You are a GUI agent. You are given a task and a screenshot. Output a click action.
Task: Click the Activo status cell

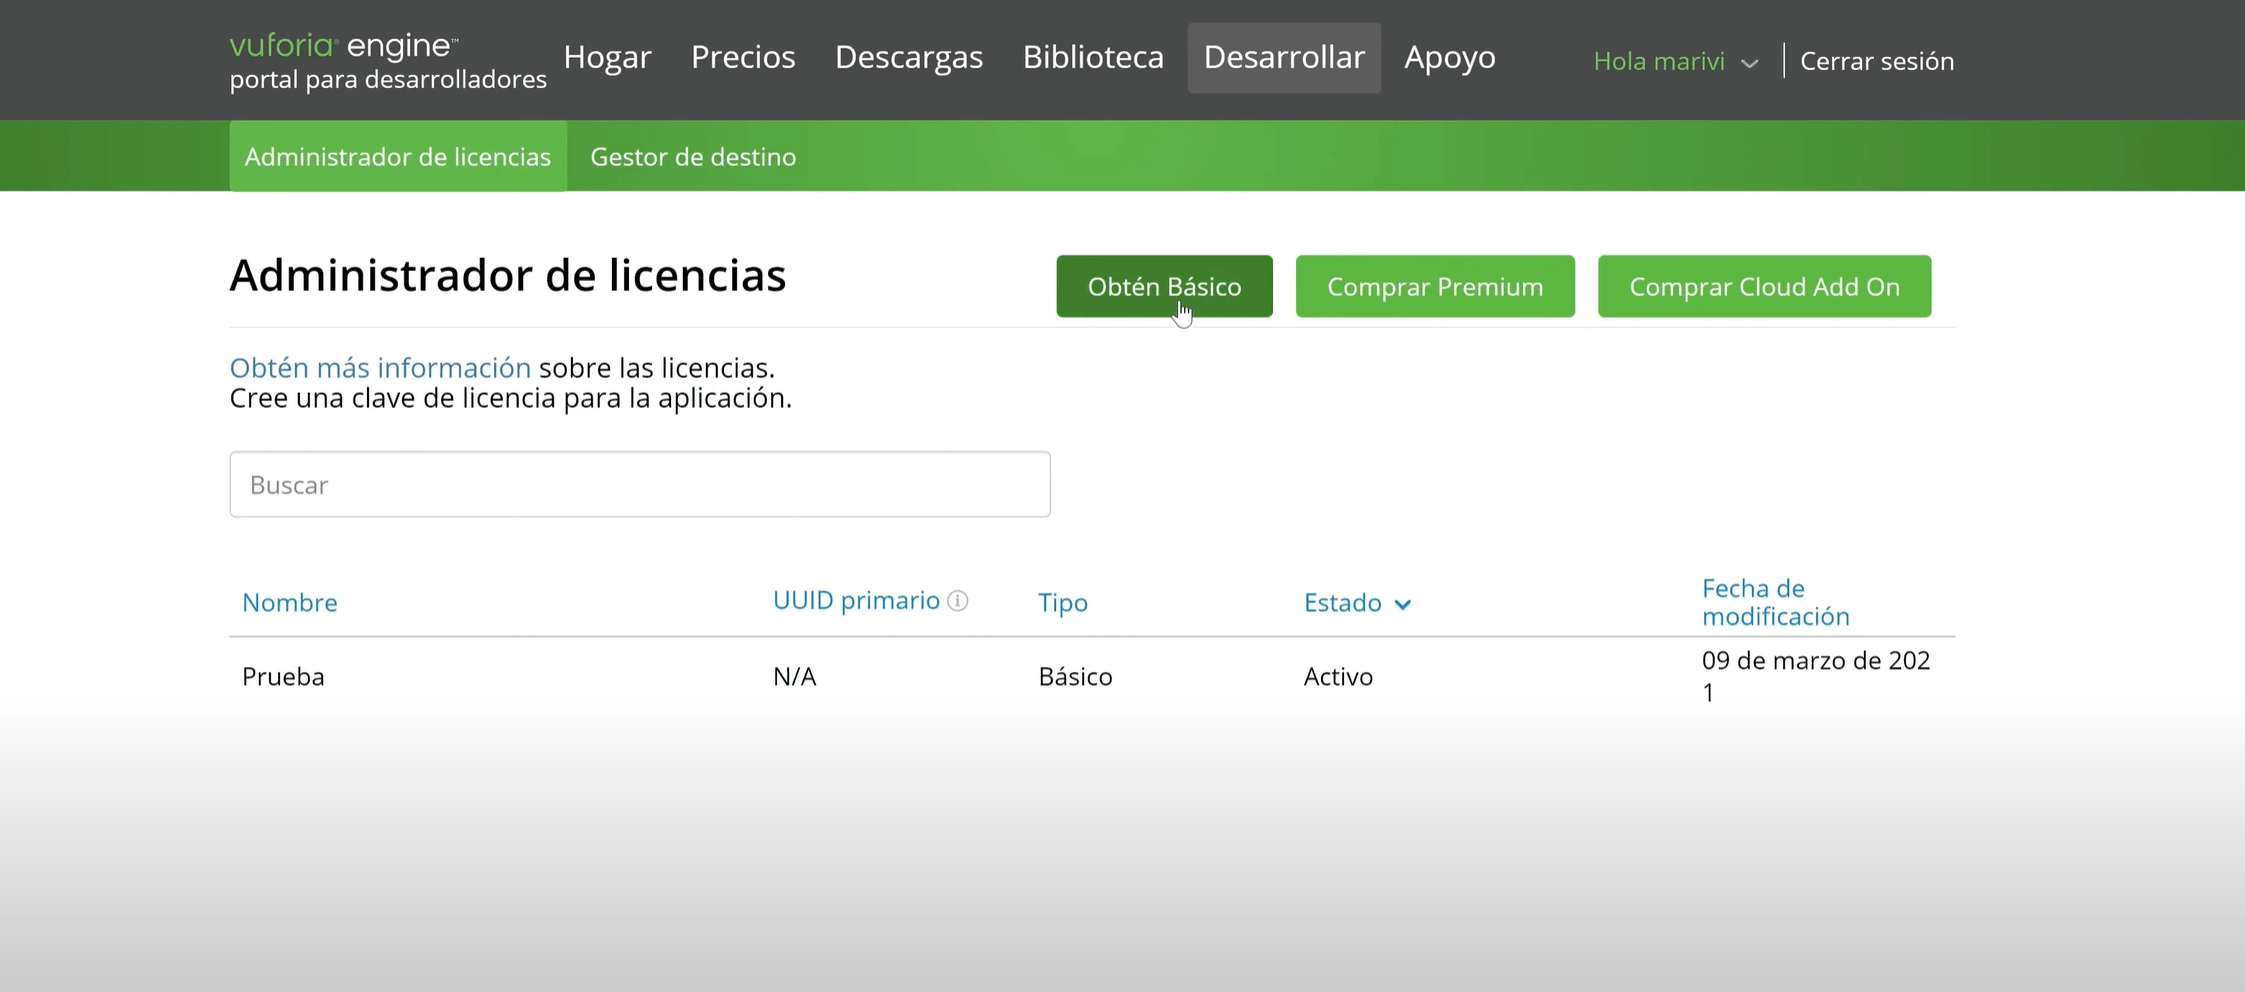pyautogui.click(x=1338, y=676)
